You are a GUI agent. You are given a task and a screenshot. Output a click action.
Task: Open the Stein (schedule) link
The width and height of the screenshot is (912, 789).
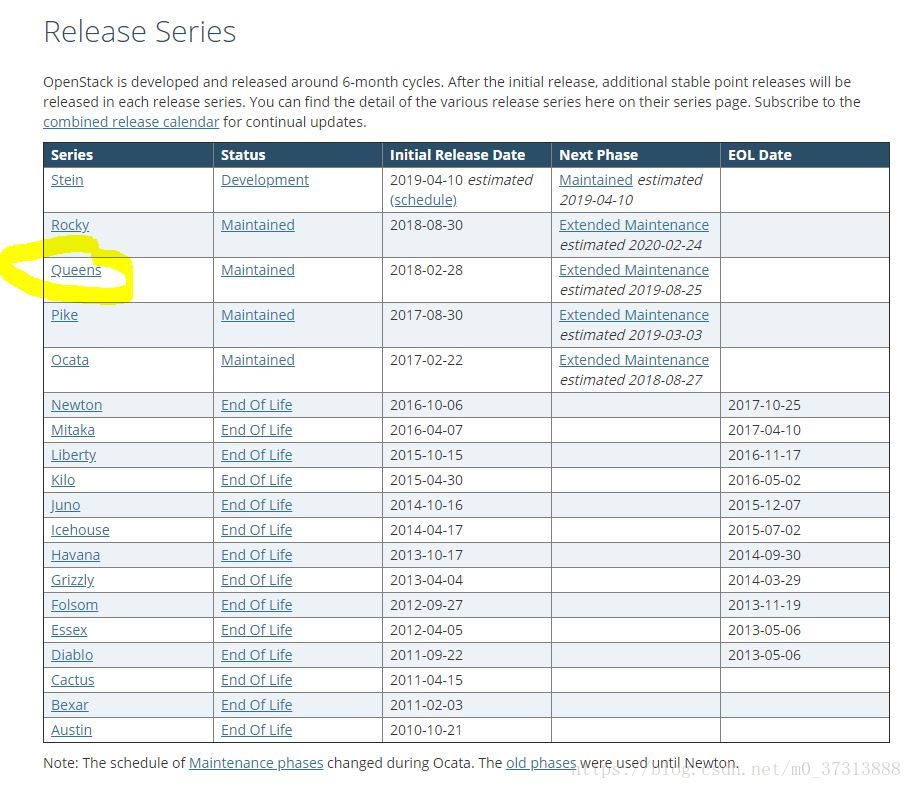click(423, 200)
